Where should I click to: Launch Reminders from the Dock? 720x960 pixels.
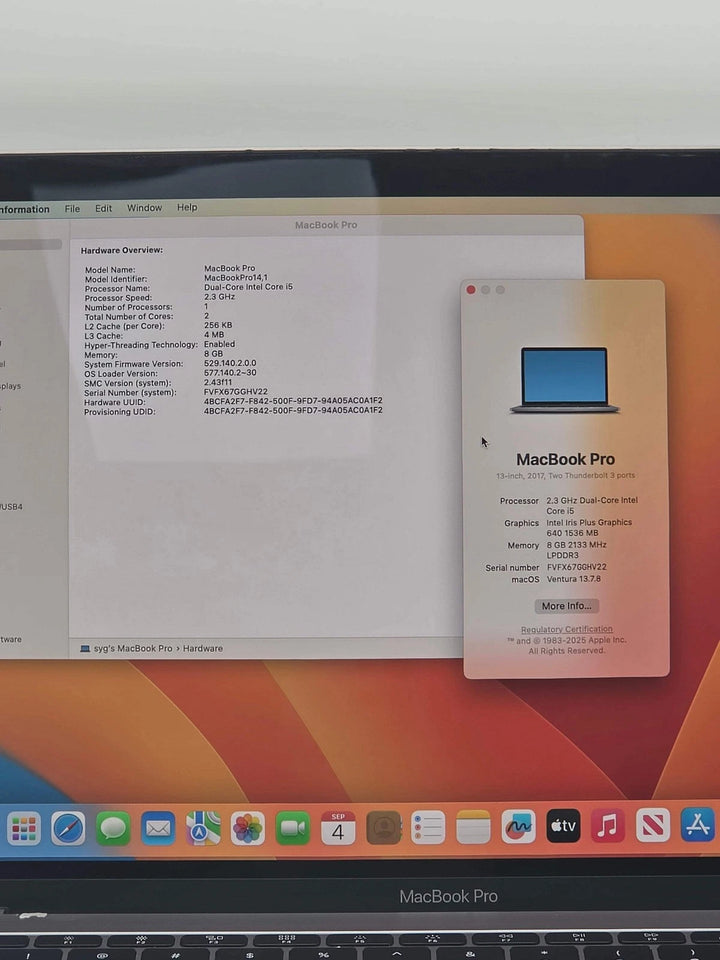click(x=428, y=828)
